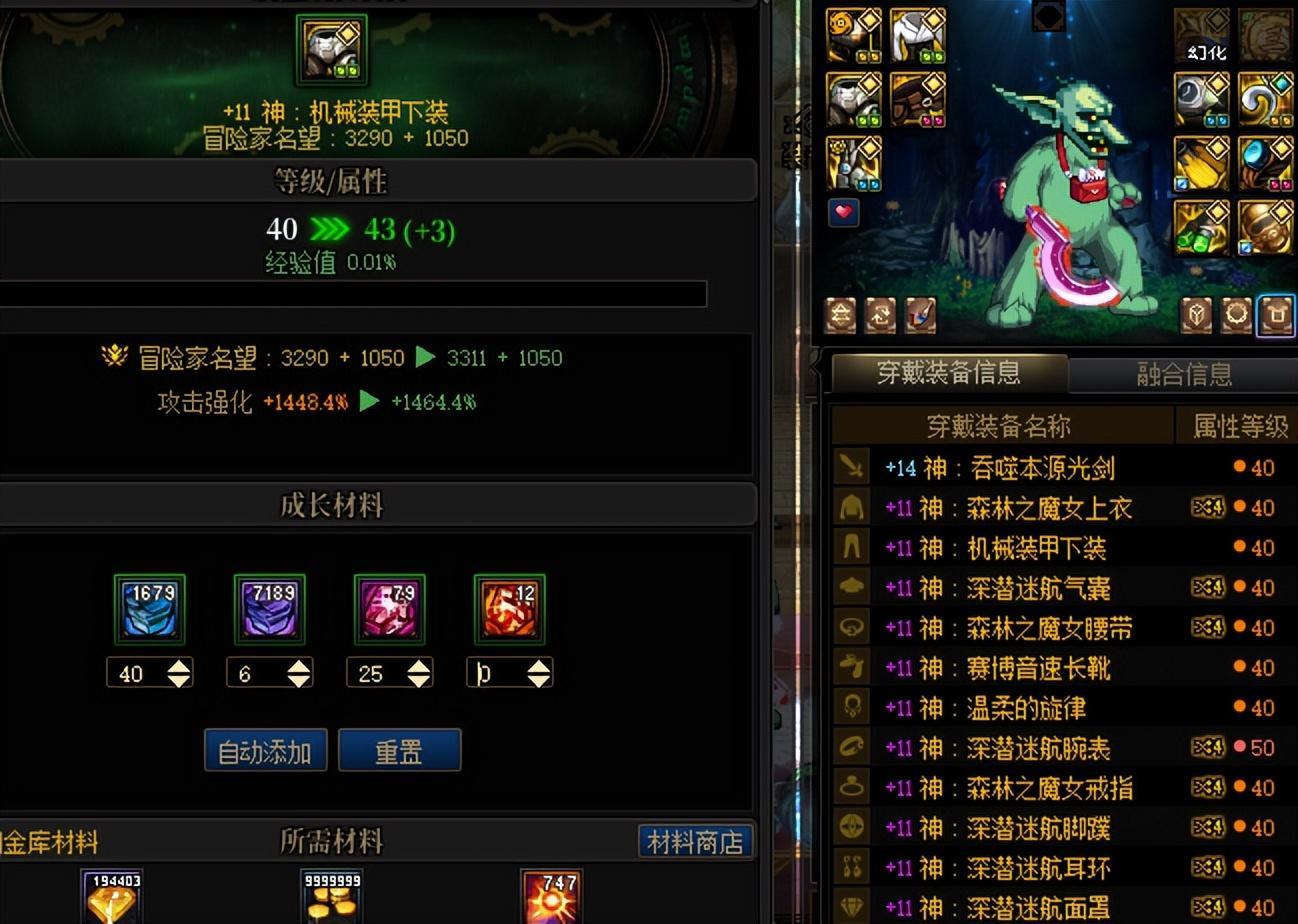Adjust the purple material quantity stepper at 6
Image resolution: width=1298 pixels, height=924 pixels.
point(298,673)
